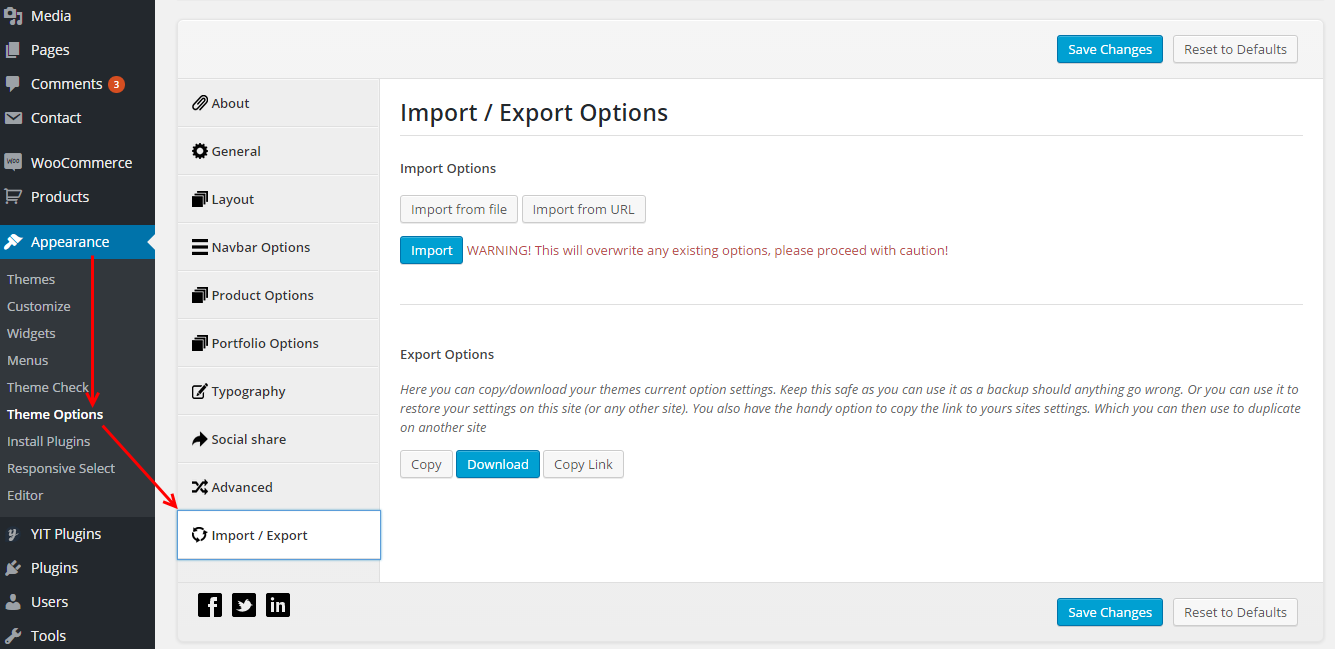
Task: Click the Navbar Options hamburger icon
Action: click(x=200, y=247)
